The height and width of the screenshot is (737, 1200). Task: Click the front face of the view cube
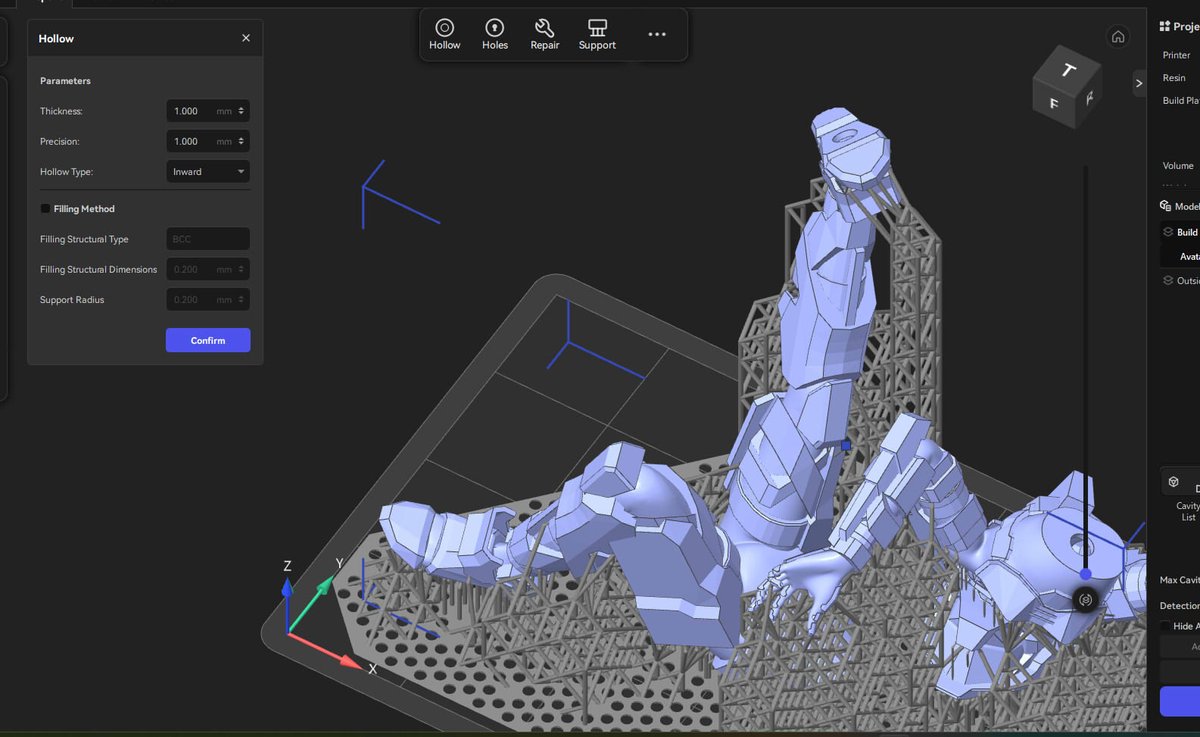click(1054, 102)
